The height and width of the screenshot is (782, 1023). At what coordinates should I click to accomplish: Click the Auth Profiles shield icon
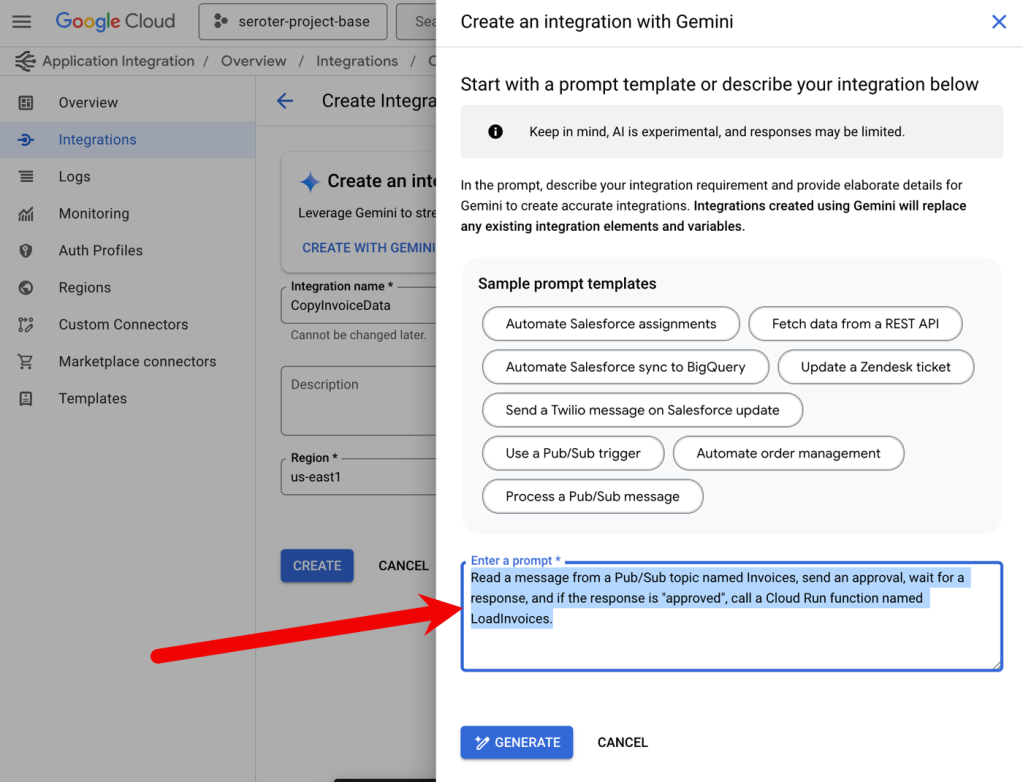pyautogui.click(x=26, y=251)
